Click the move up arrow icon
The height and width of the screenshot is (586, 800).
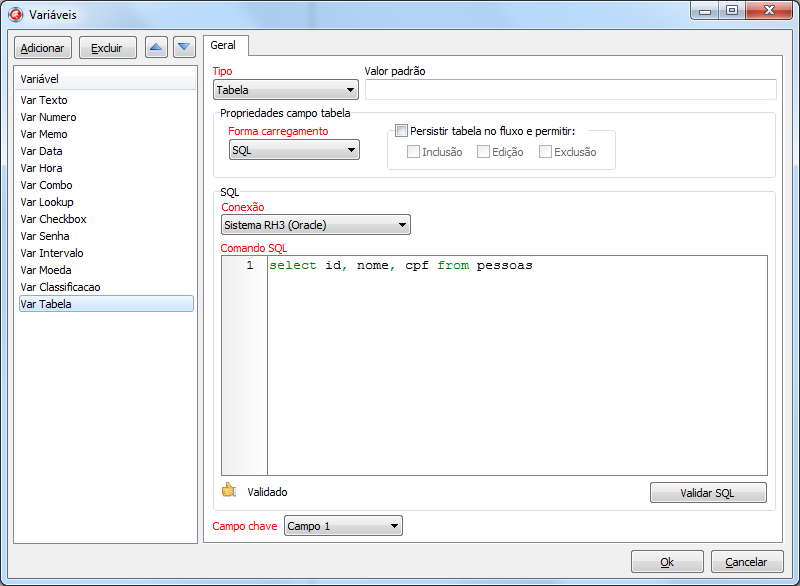pos(156,47)
